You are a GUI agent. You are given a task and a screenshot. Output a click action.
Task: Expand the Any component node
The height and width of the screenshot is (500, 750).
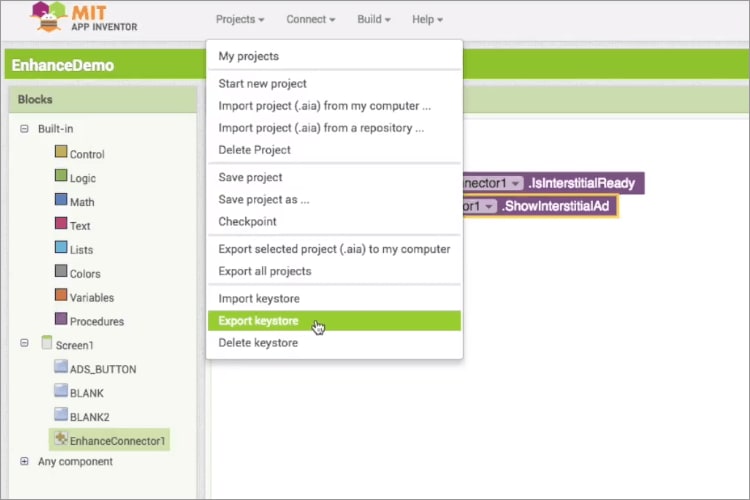(24, 461)
